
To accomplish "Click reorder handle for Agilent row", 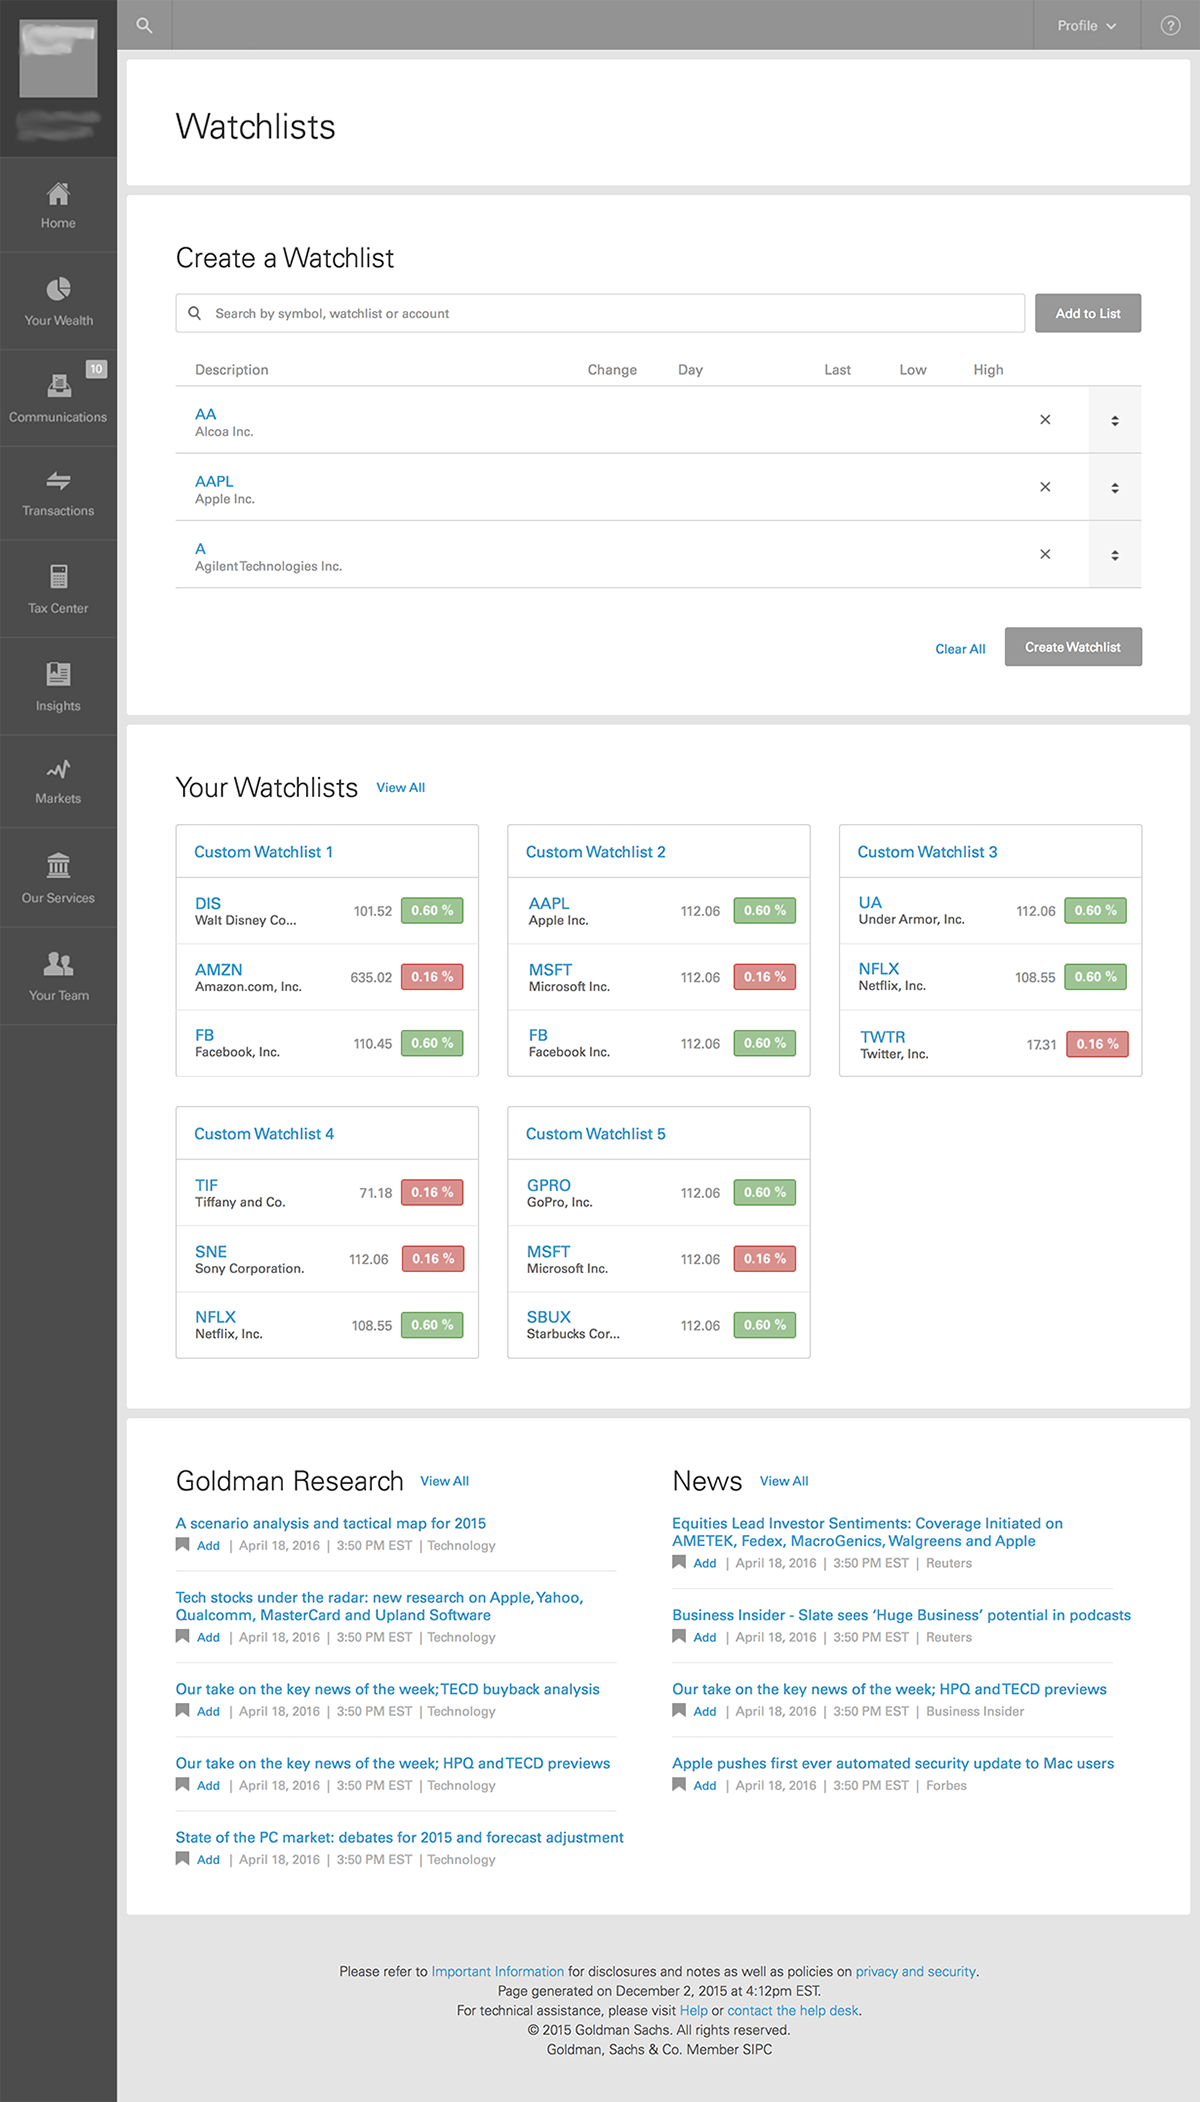I will 1115,554.
